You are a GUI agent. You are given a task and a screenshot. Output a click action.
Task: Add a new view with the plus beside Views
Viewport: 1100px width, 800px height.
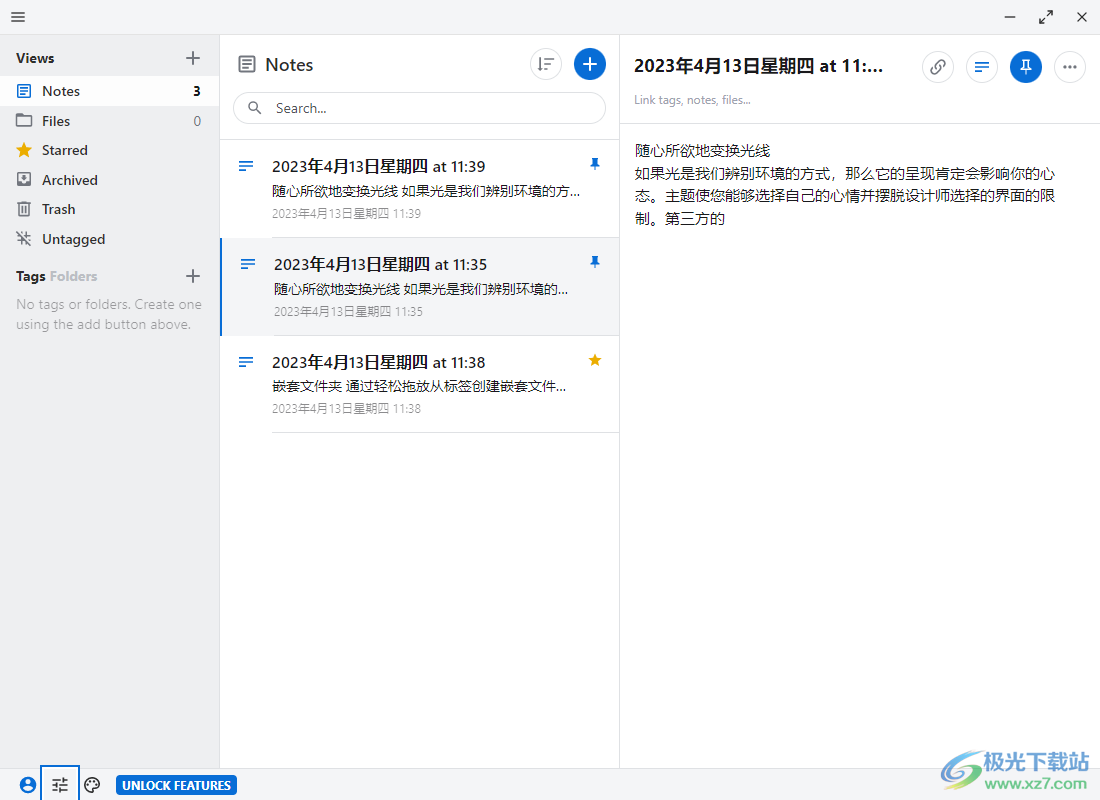coord(192,57)
